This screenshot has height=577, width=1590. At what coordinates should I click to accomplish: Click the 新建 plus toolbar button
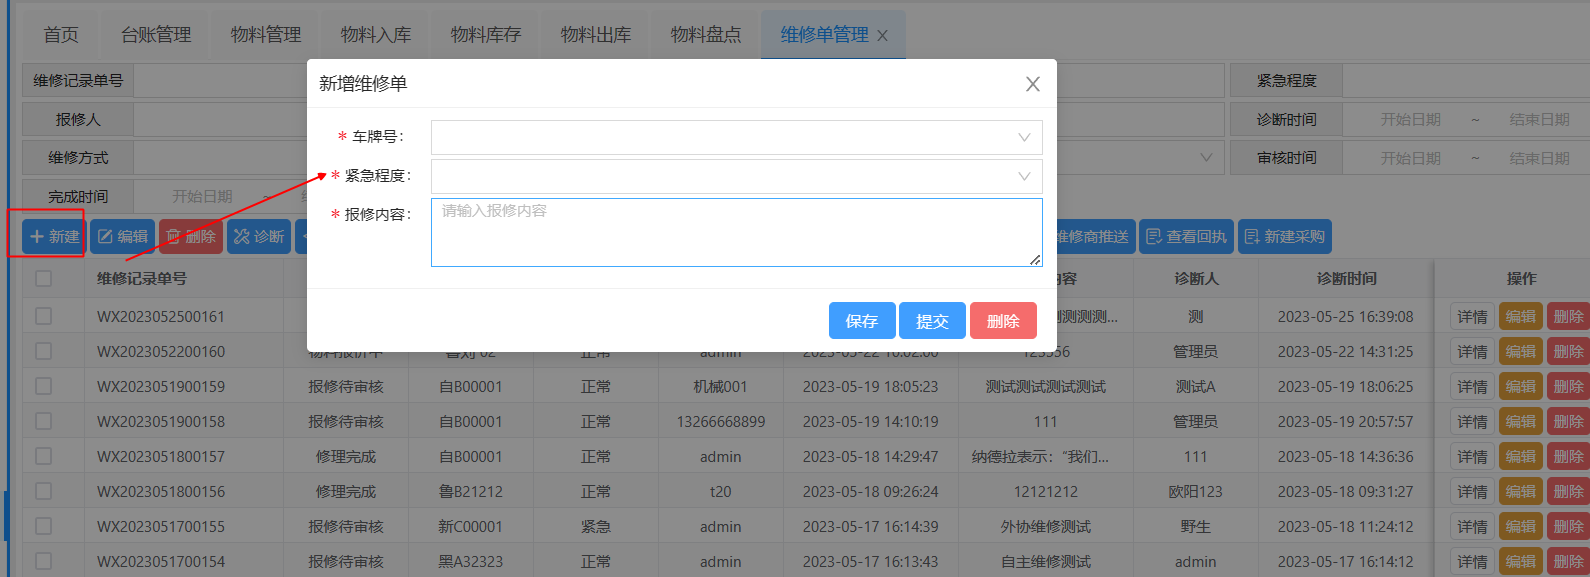coord(54,237)
